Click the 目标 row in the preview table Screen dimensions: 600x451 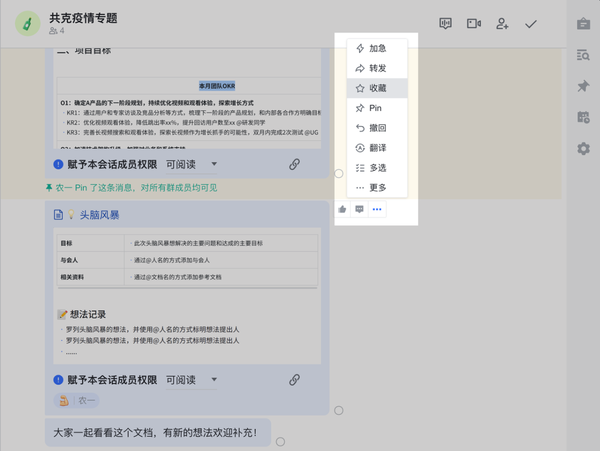(187, 243)
